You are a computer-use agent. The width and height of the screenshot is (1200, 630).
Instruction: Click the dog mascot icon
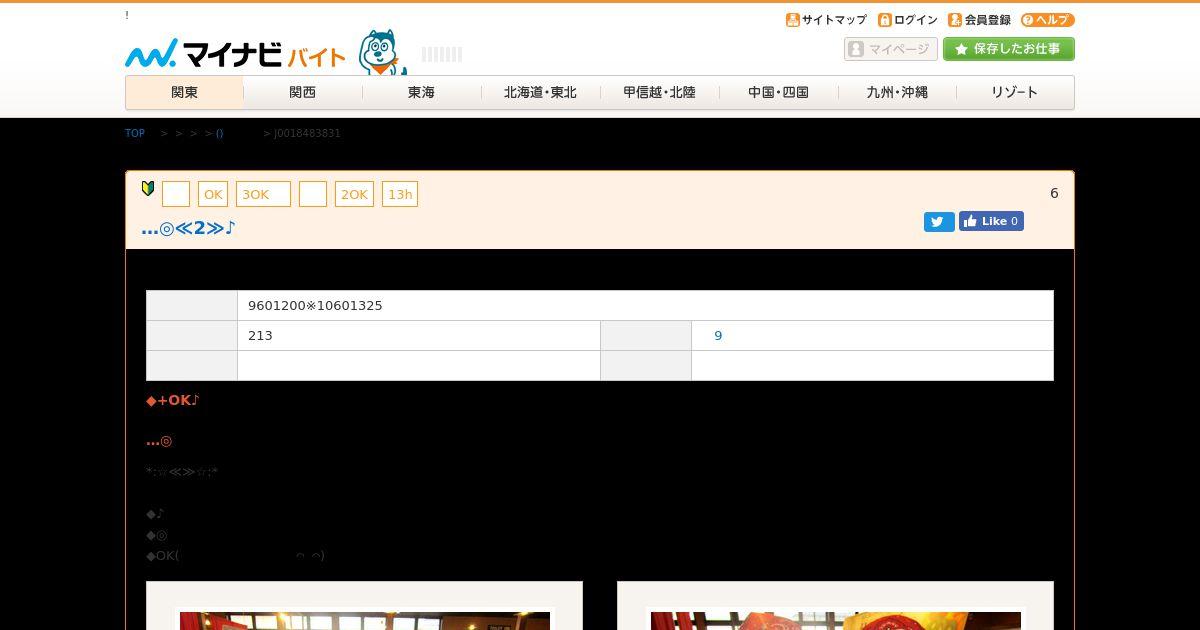[x=383, y=52]
